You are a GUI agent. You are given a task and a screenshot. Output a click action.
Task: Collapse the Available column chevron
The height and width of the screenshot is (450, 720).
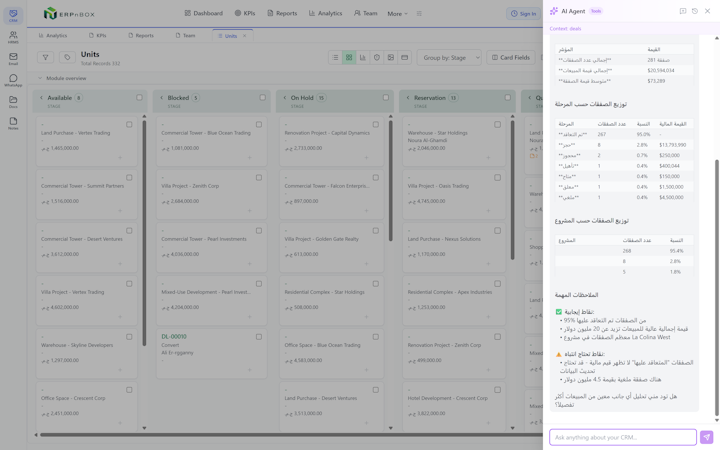pyautogui.click(x=41, y=98)
